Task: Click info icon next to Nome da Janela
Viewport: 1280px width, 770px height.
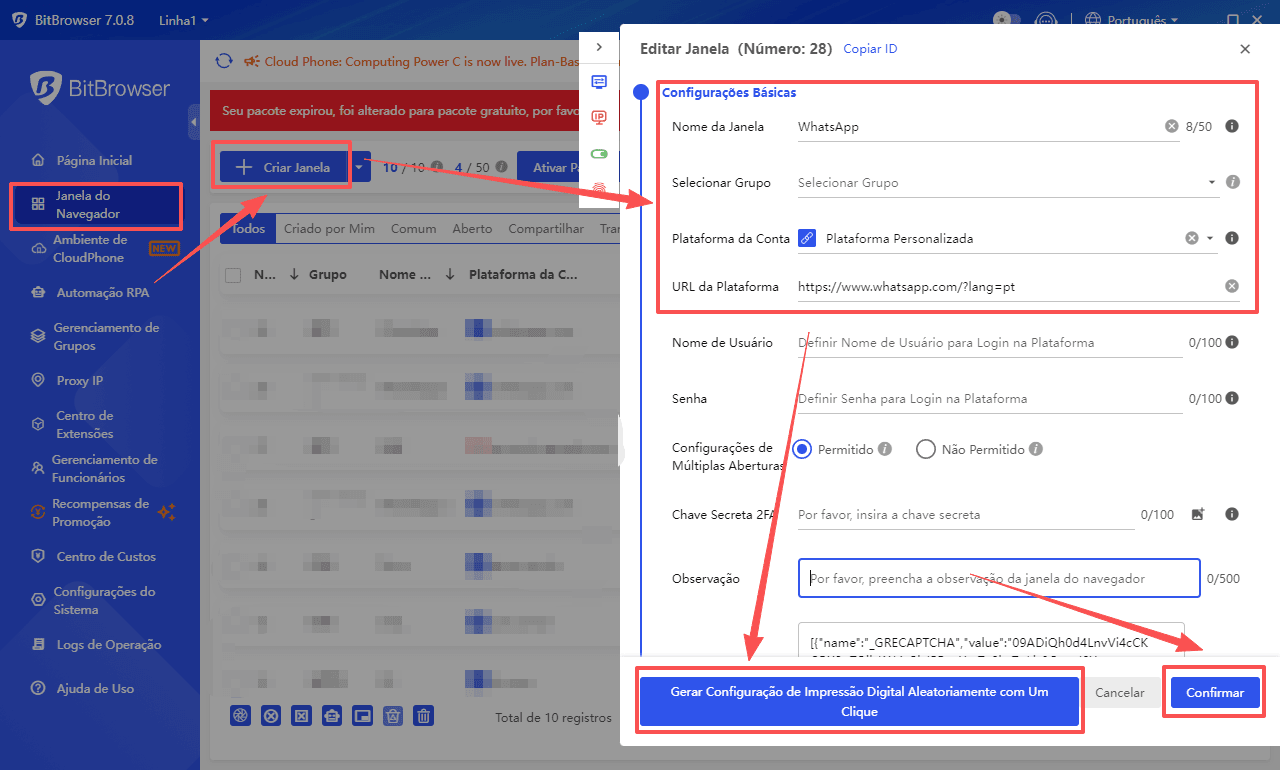Action: coord(1232,127)
